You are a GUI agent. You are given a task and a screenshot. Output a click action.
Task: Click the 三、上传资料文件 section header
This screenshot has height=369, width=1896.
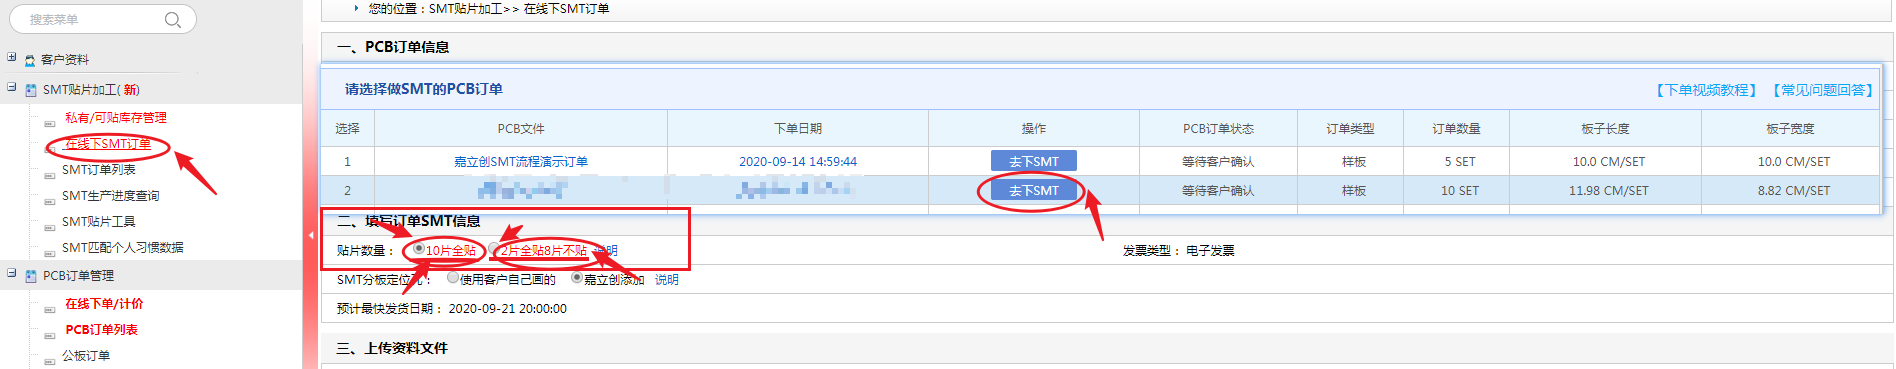(x=392, y=349)
